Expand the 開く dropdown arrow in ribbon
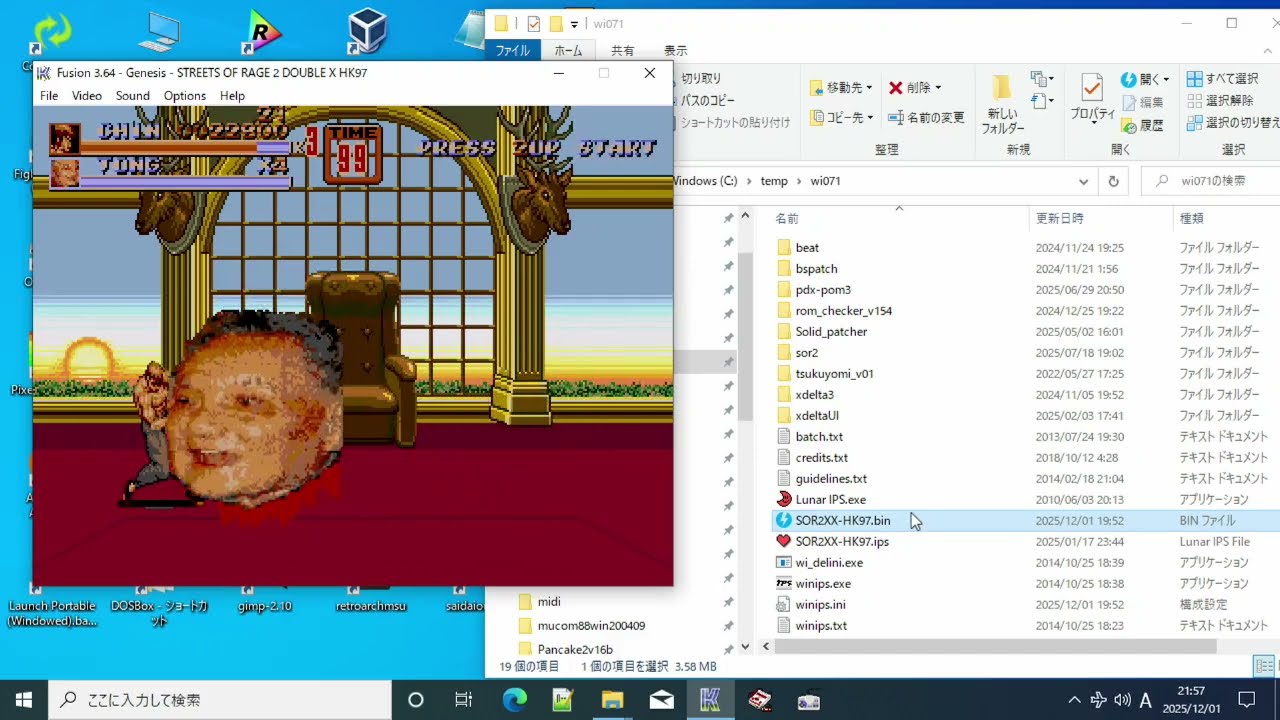Viewport: 1280px width, 720px height. pos(1167,80)
